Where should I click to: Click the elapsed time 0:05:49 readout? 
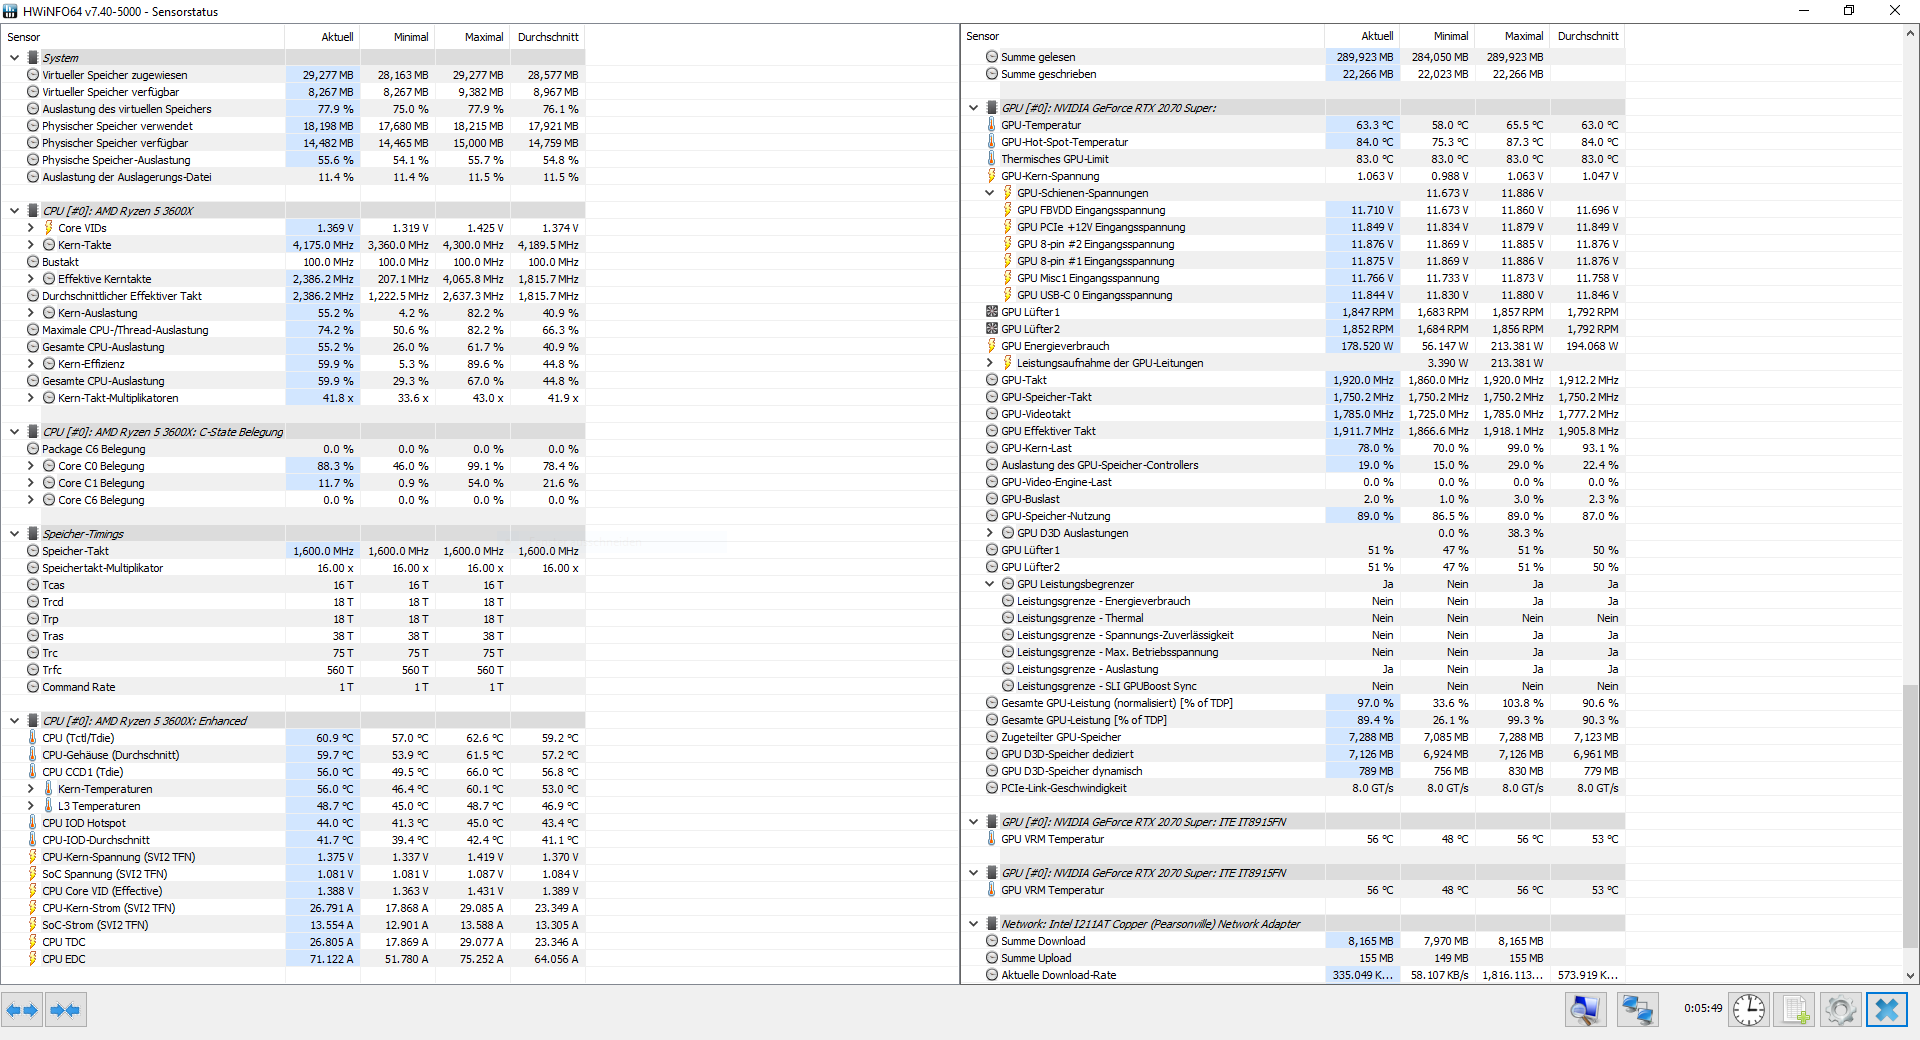[1703, 1009]
